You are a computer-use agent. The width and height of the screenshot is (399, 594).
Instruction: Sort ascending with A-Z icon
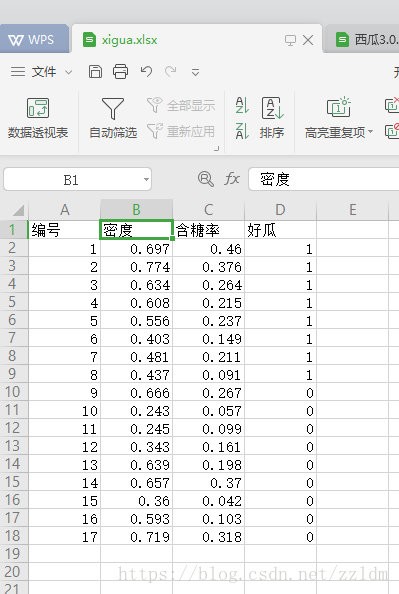pos(242,105)
